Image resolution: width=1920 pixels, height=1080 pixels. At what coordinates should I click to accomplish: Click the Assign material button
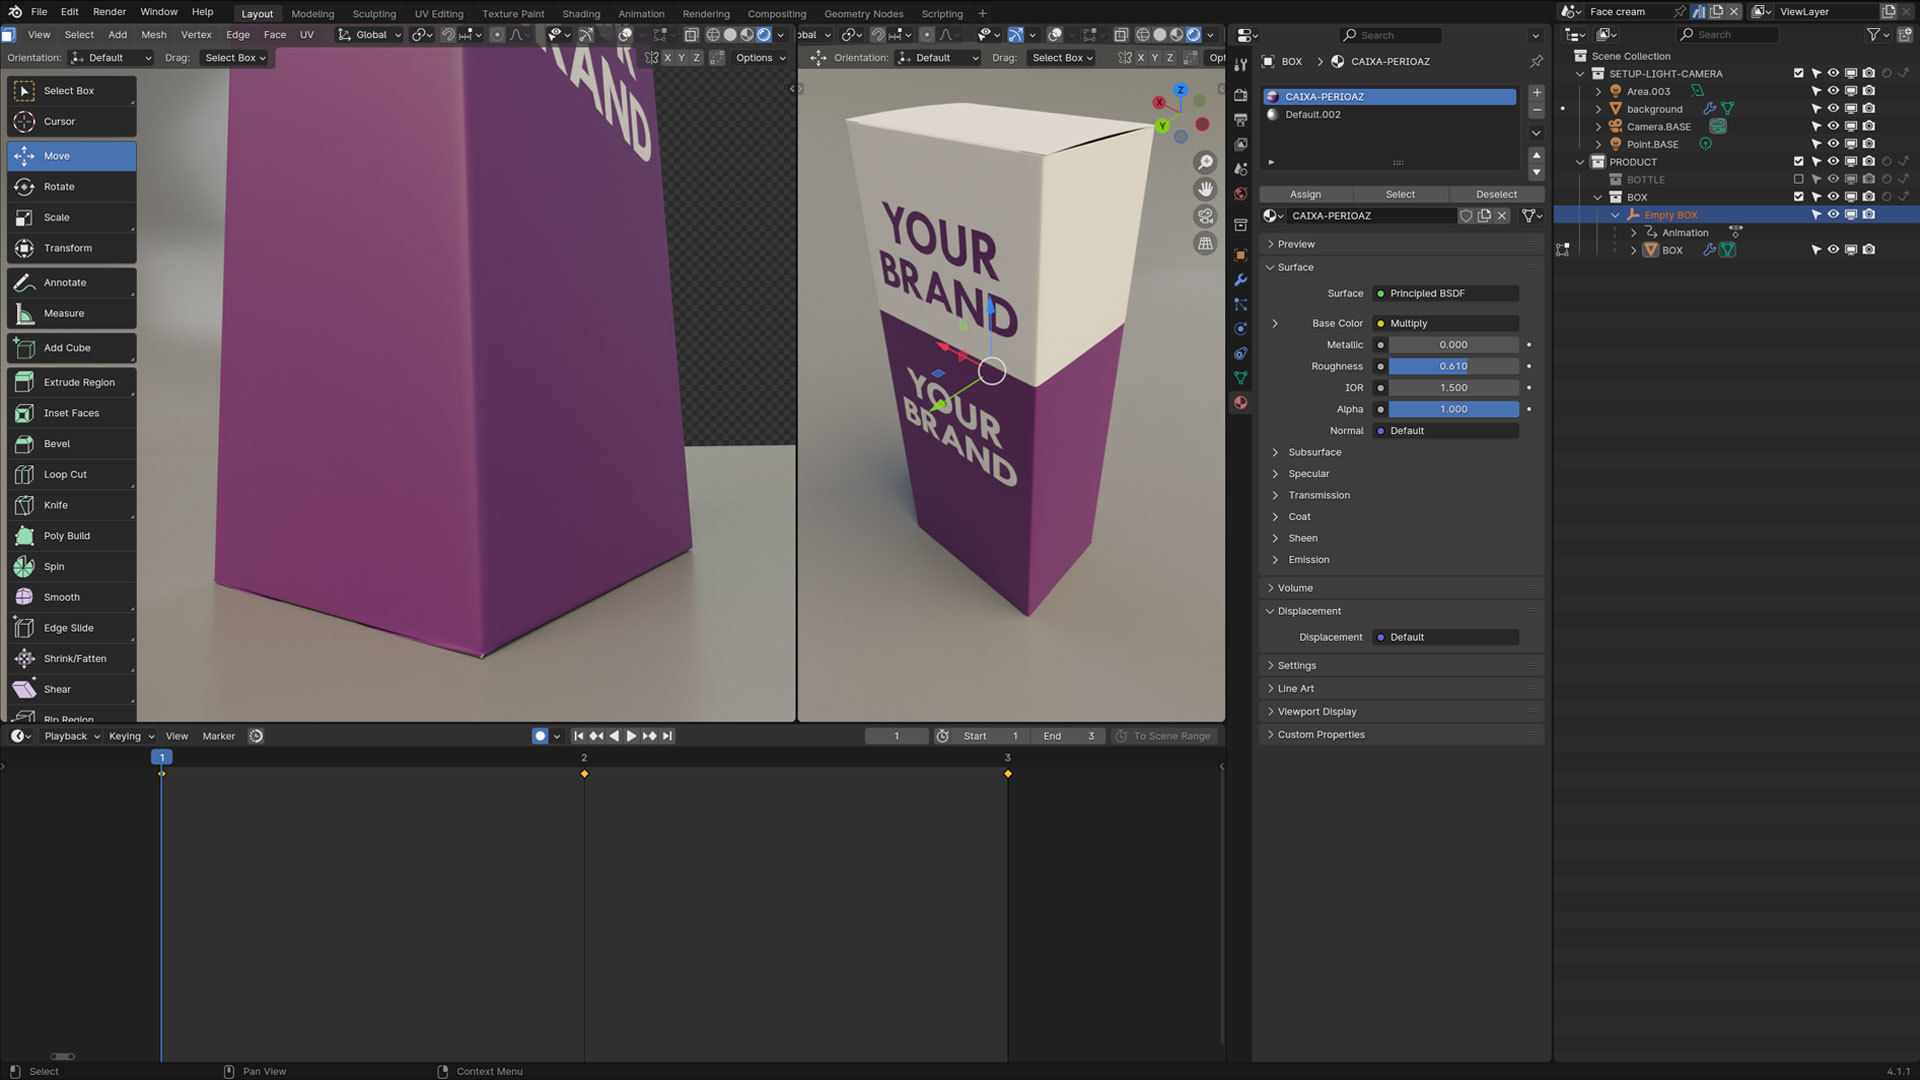pos(1305,194)
